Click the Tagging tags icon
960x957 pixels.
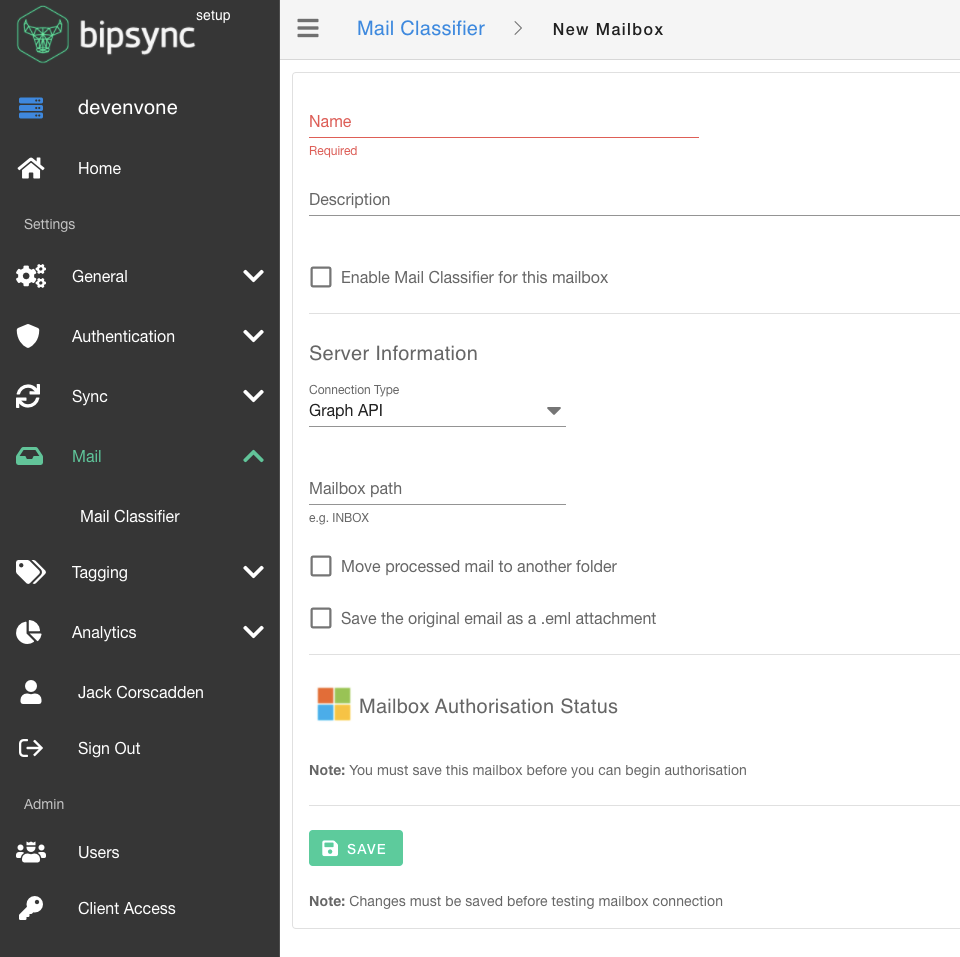tap(31, 572)
